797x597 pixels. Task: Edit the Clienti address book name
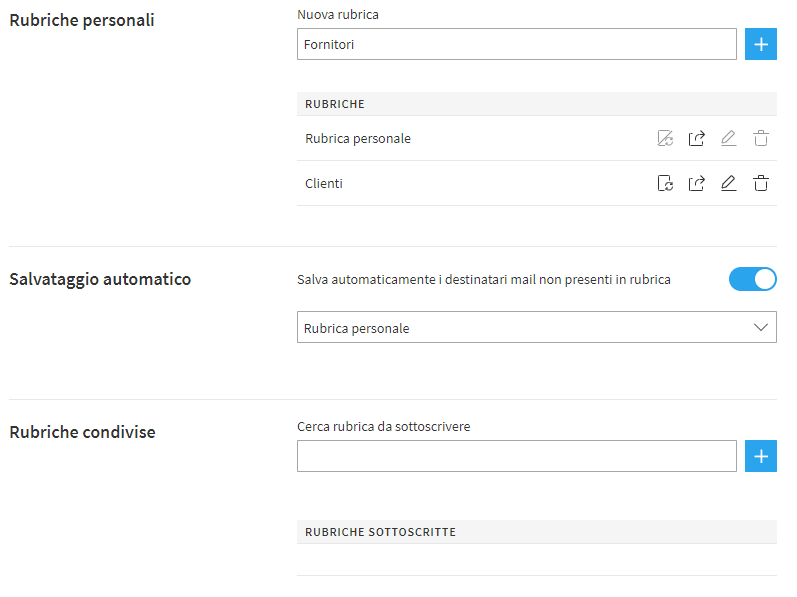click(x=729, y=183)
